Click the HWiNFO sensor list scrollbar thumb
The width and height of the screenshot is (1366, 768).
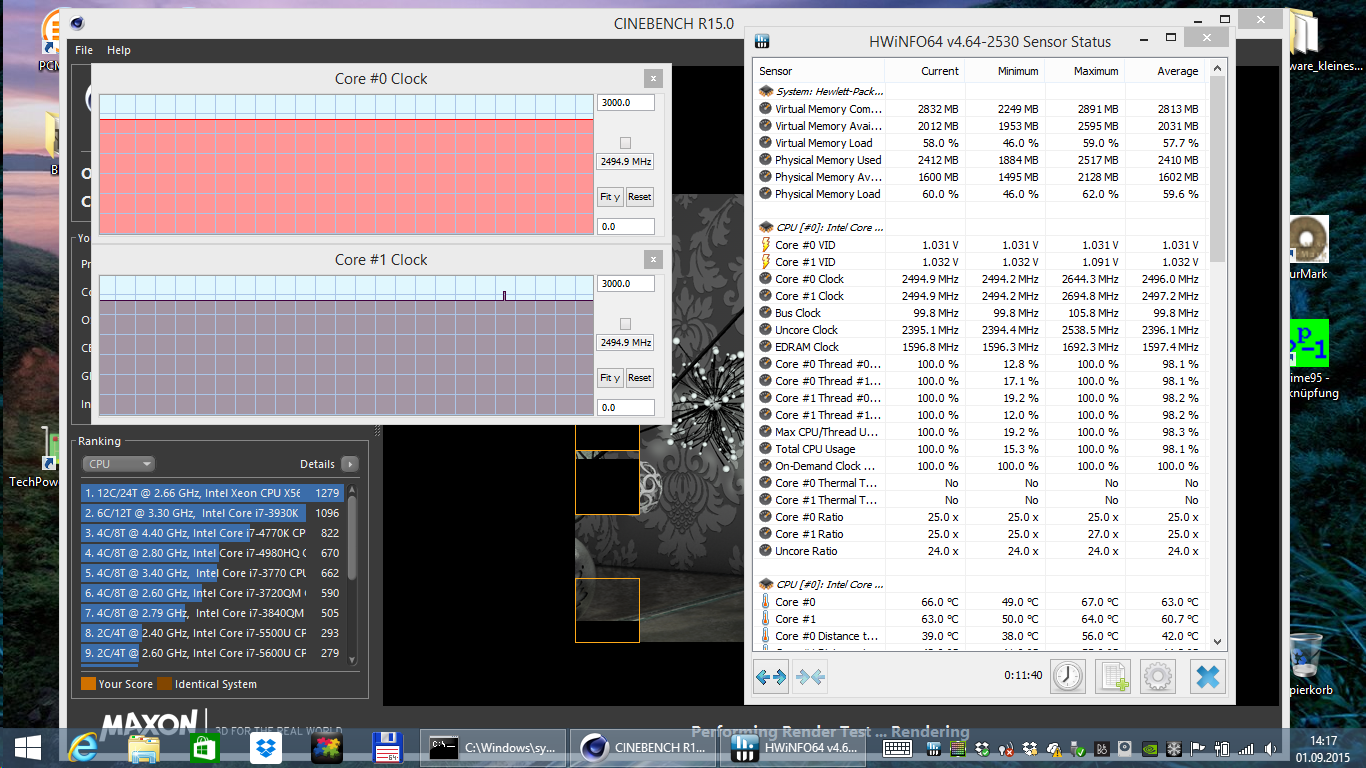1217,170
